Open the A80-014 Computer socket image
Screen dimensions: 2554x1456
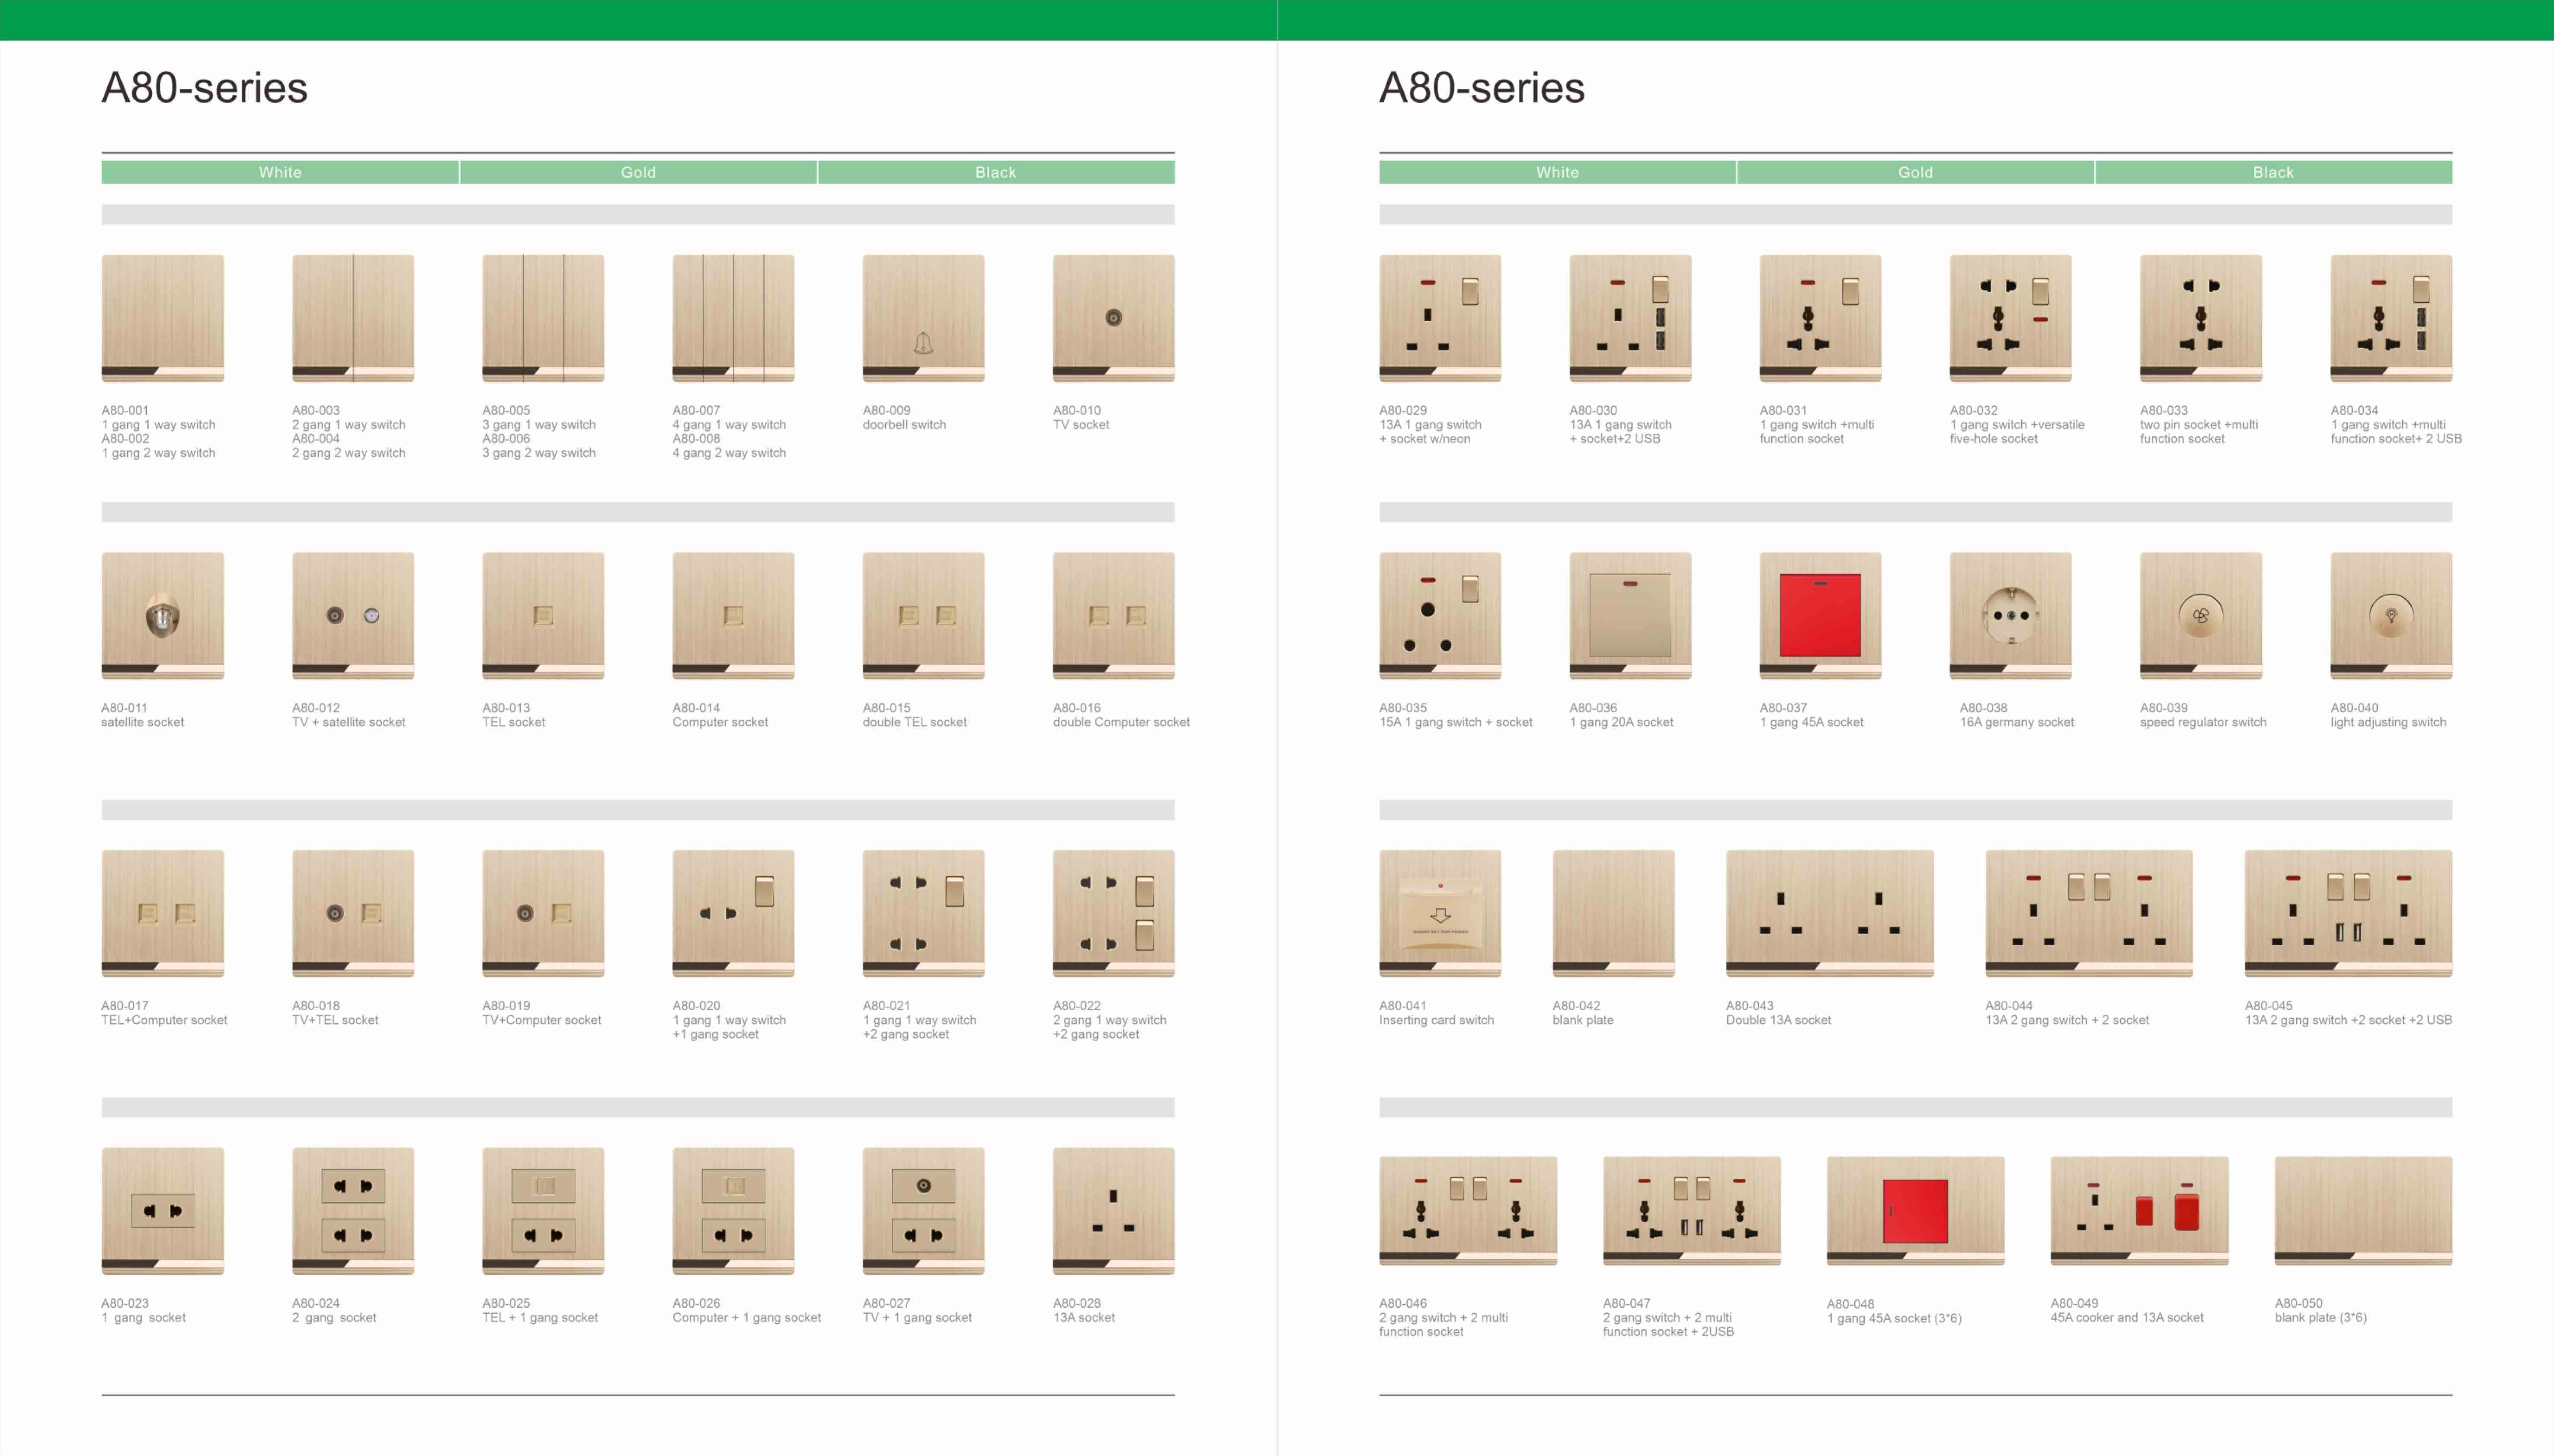pos(733,616)
